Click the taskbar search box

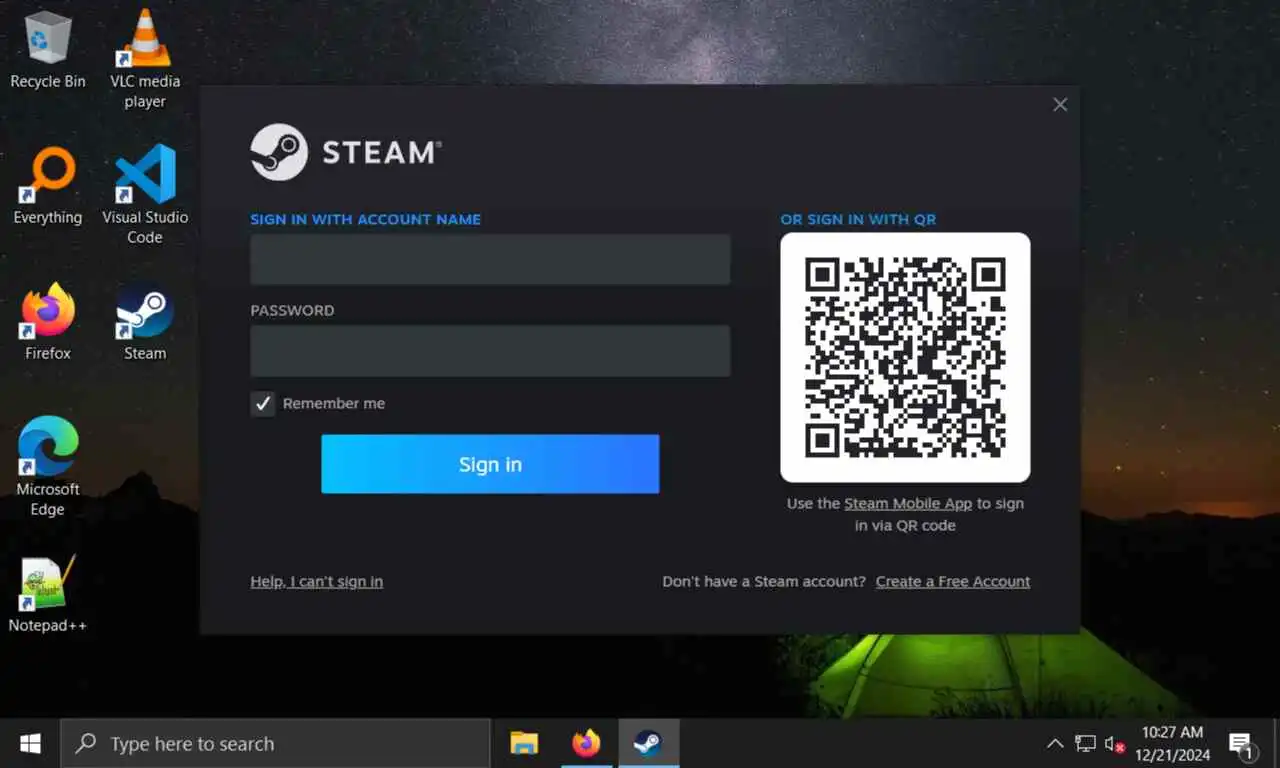[x=276, y=744]
